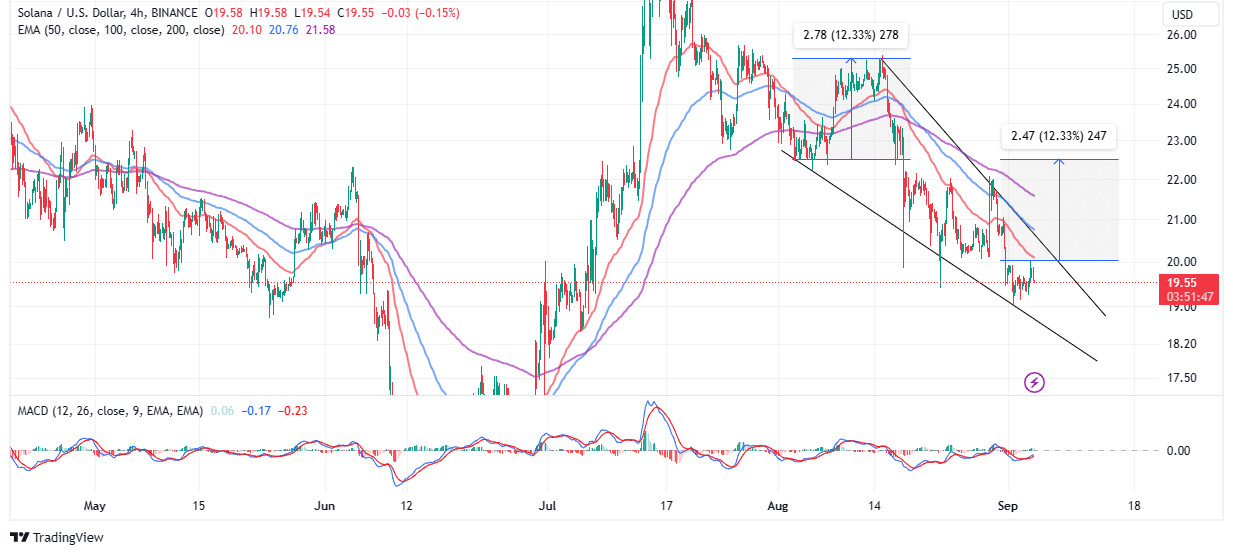Viewport: 1233px width, 555px height.
Task: Select the 2.47 (12.33%) 247 measurement label
Action: pos(1057,137)
